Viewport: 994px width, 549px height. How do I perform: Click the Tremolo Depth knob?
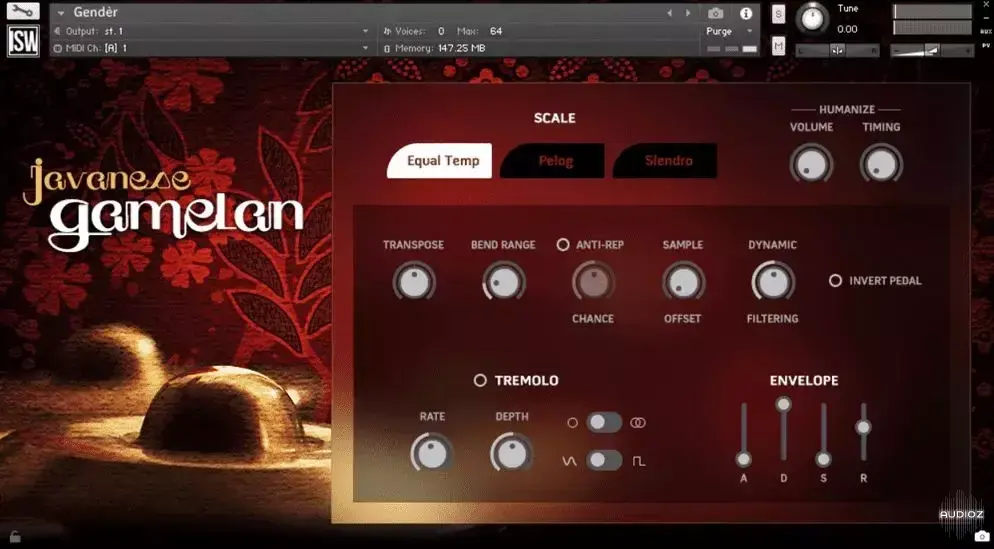[512, 453]
